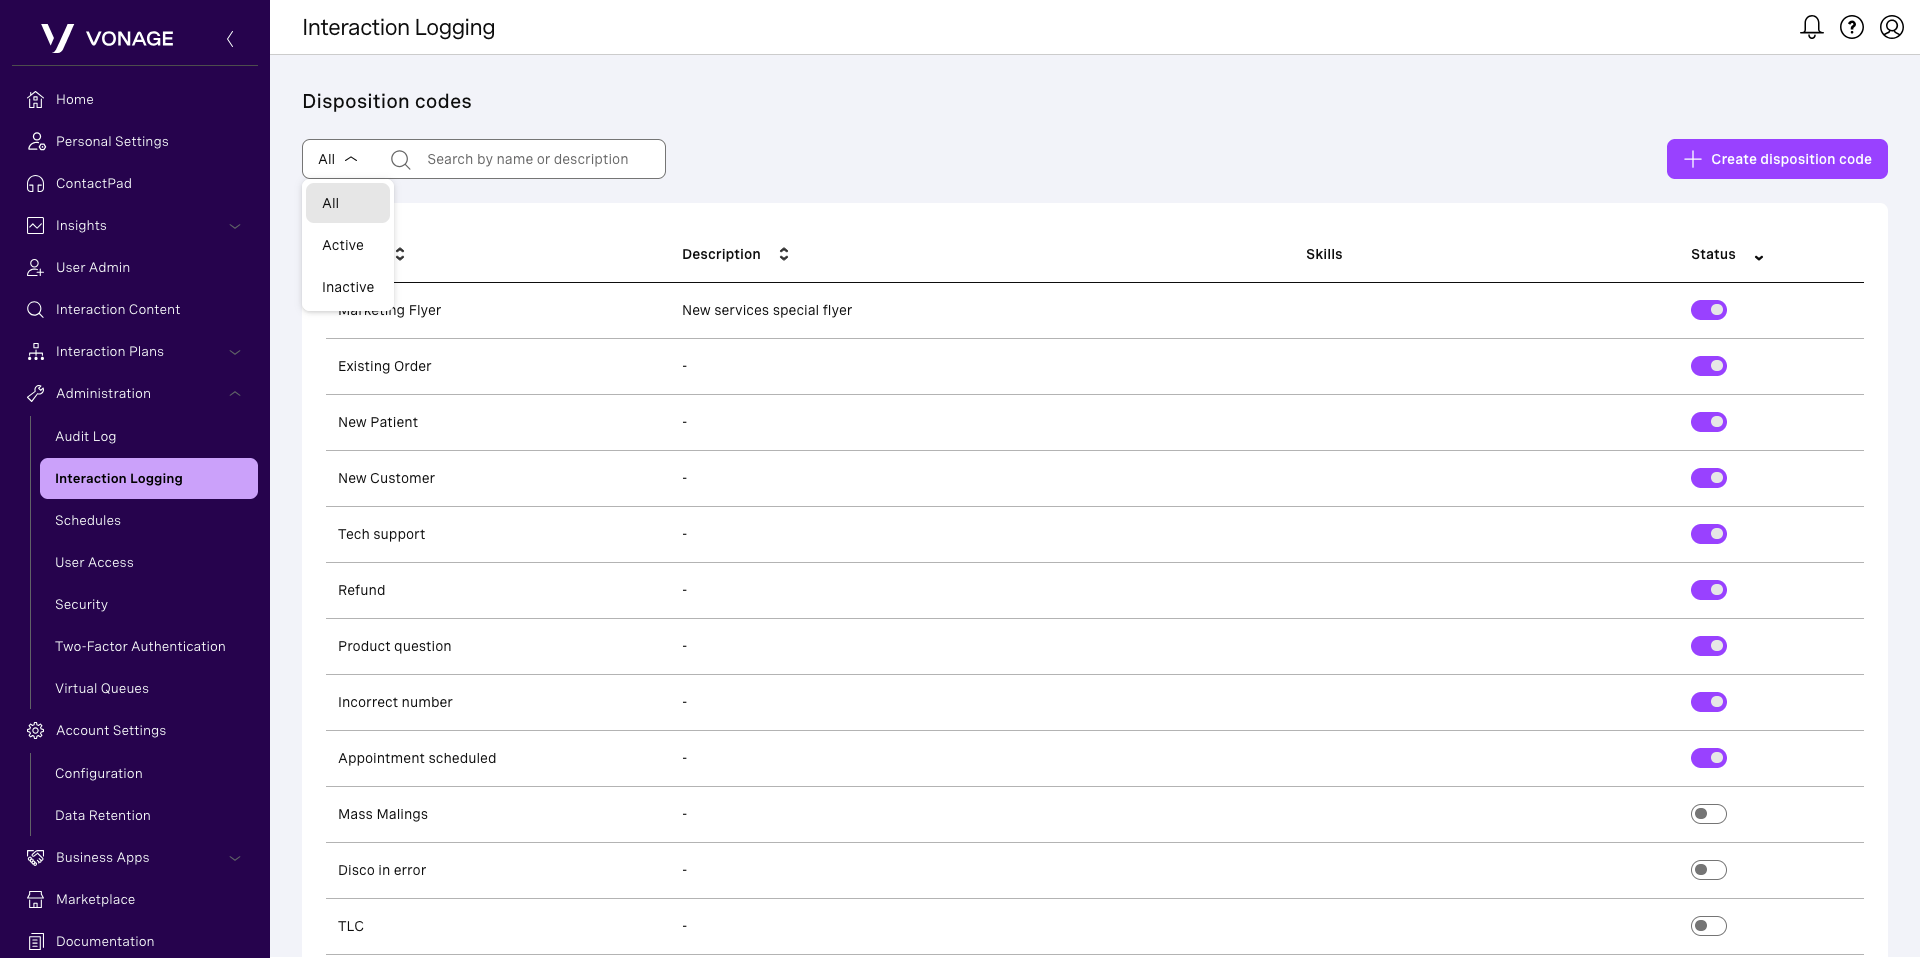Select Active from the filter dropdown
1920x958 pixels.
tap(343, 245)
